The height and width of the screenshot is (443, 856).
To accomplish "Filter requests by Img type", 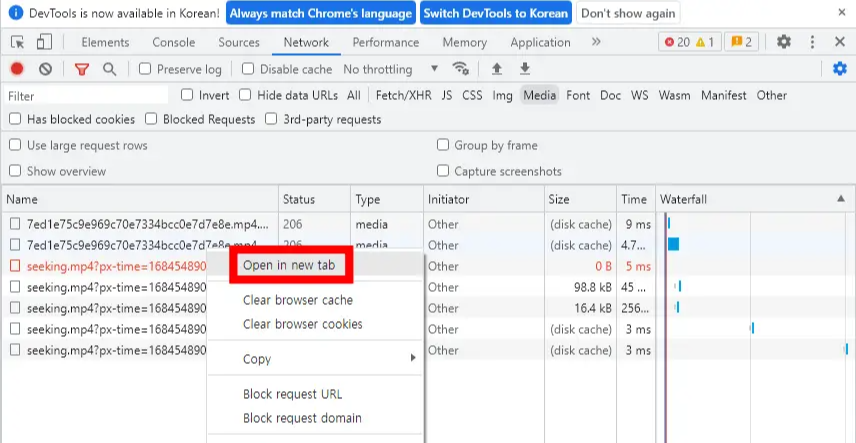I will [x=502, y=96].
